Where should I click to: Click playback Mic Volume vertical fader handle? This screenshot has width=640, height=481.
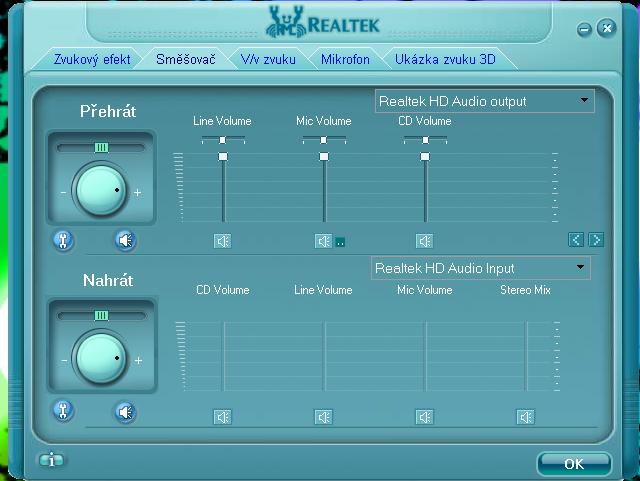pos(324,157)
